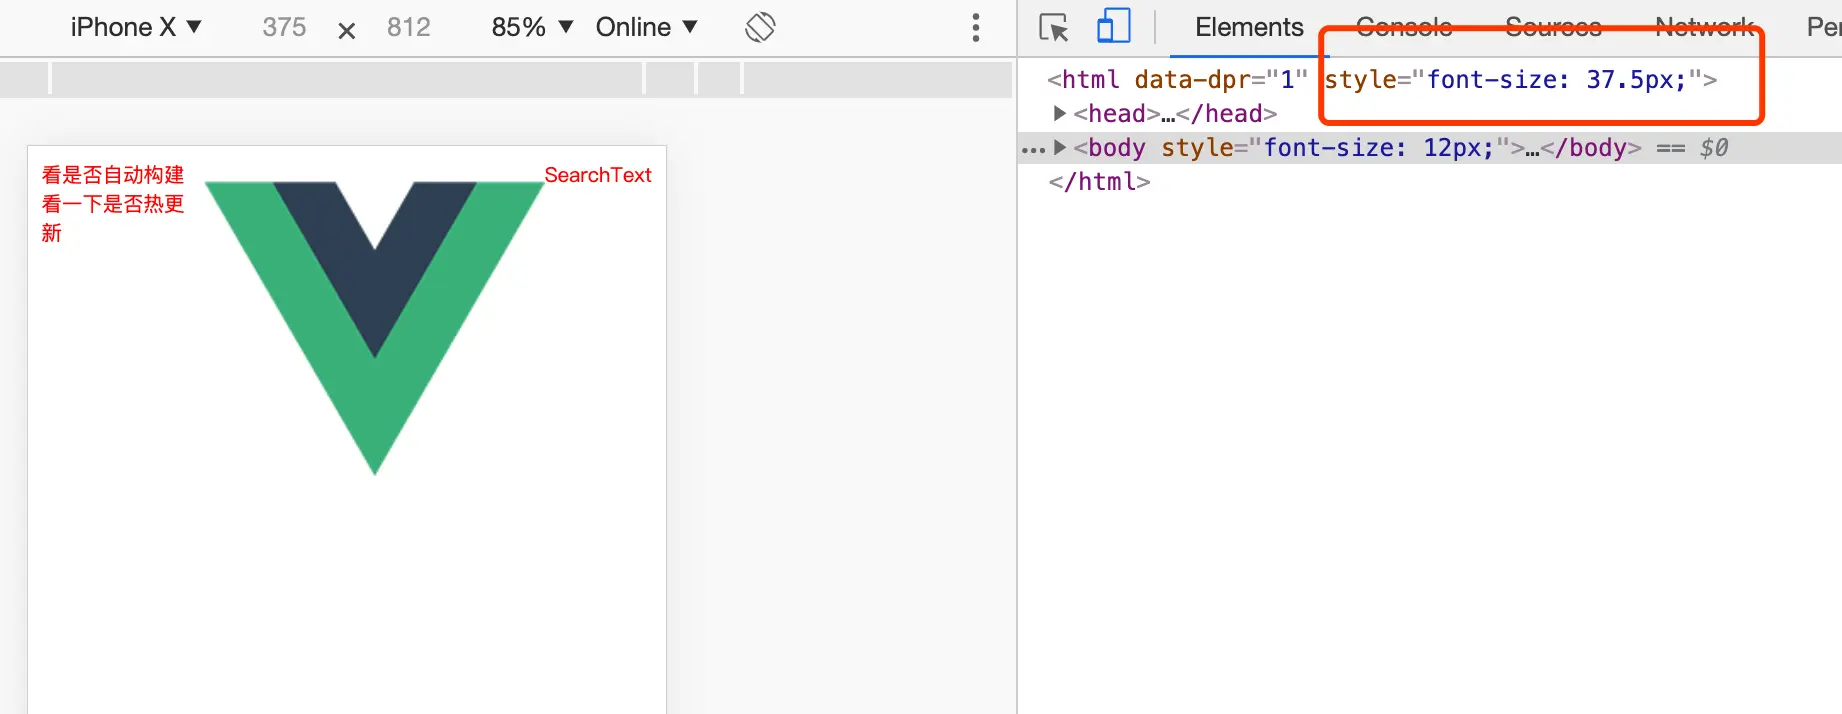The height and width of the screenshot is (714, 1842).
Task: Select the html data-dpr element line
Action: click(1381, 79)
